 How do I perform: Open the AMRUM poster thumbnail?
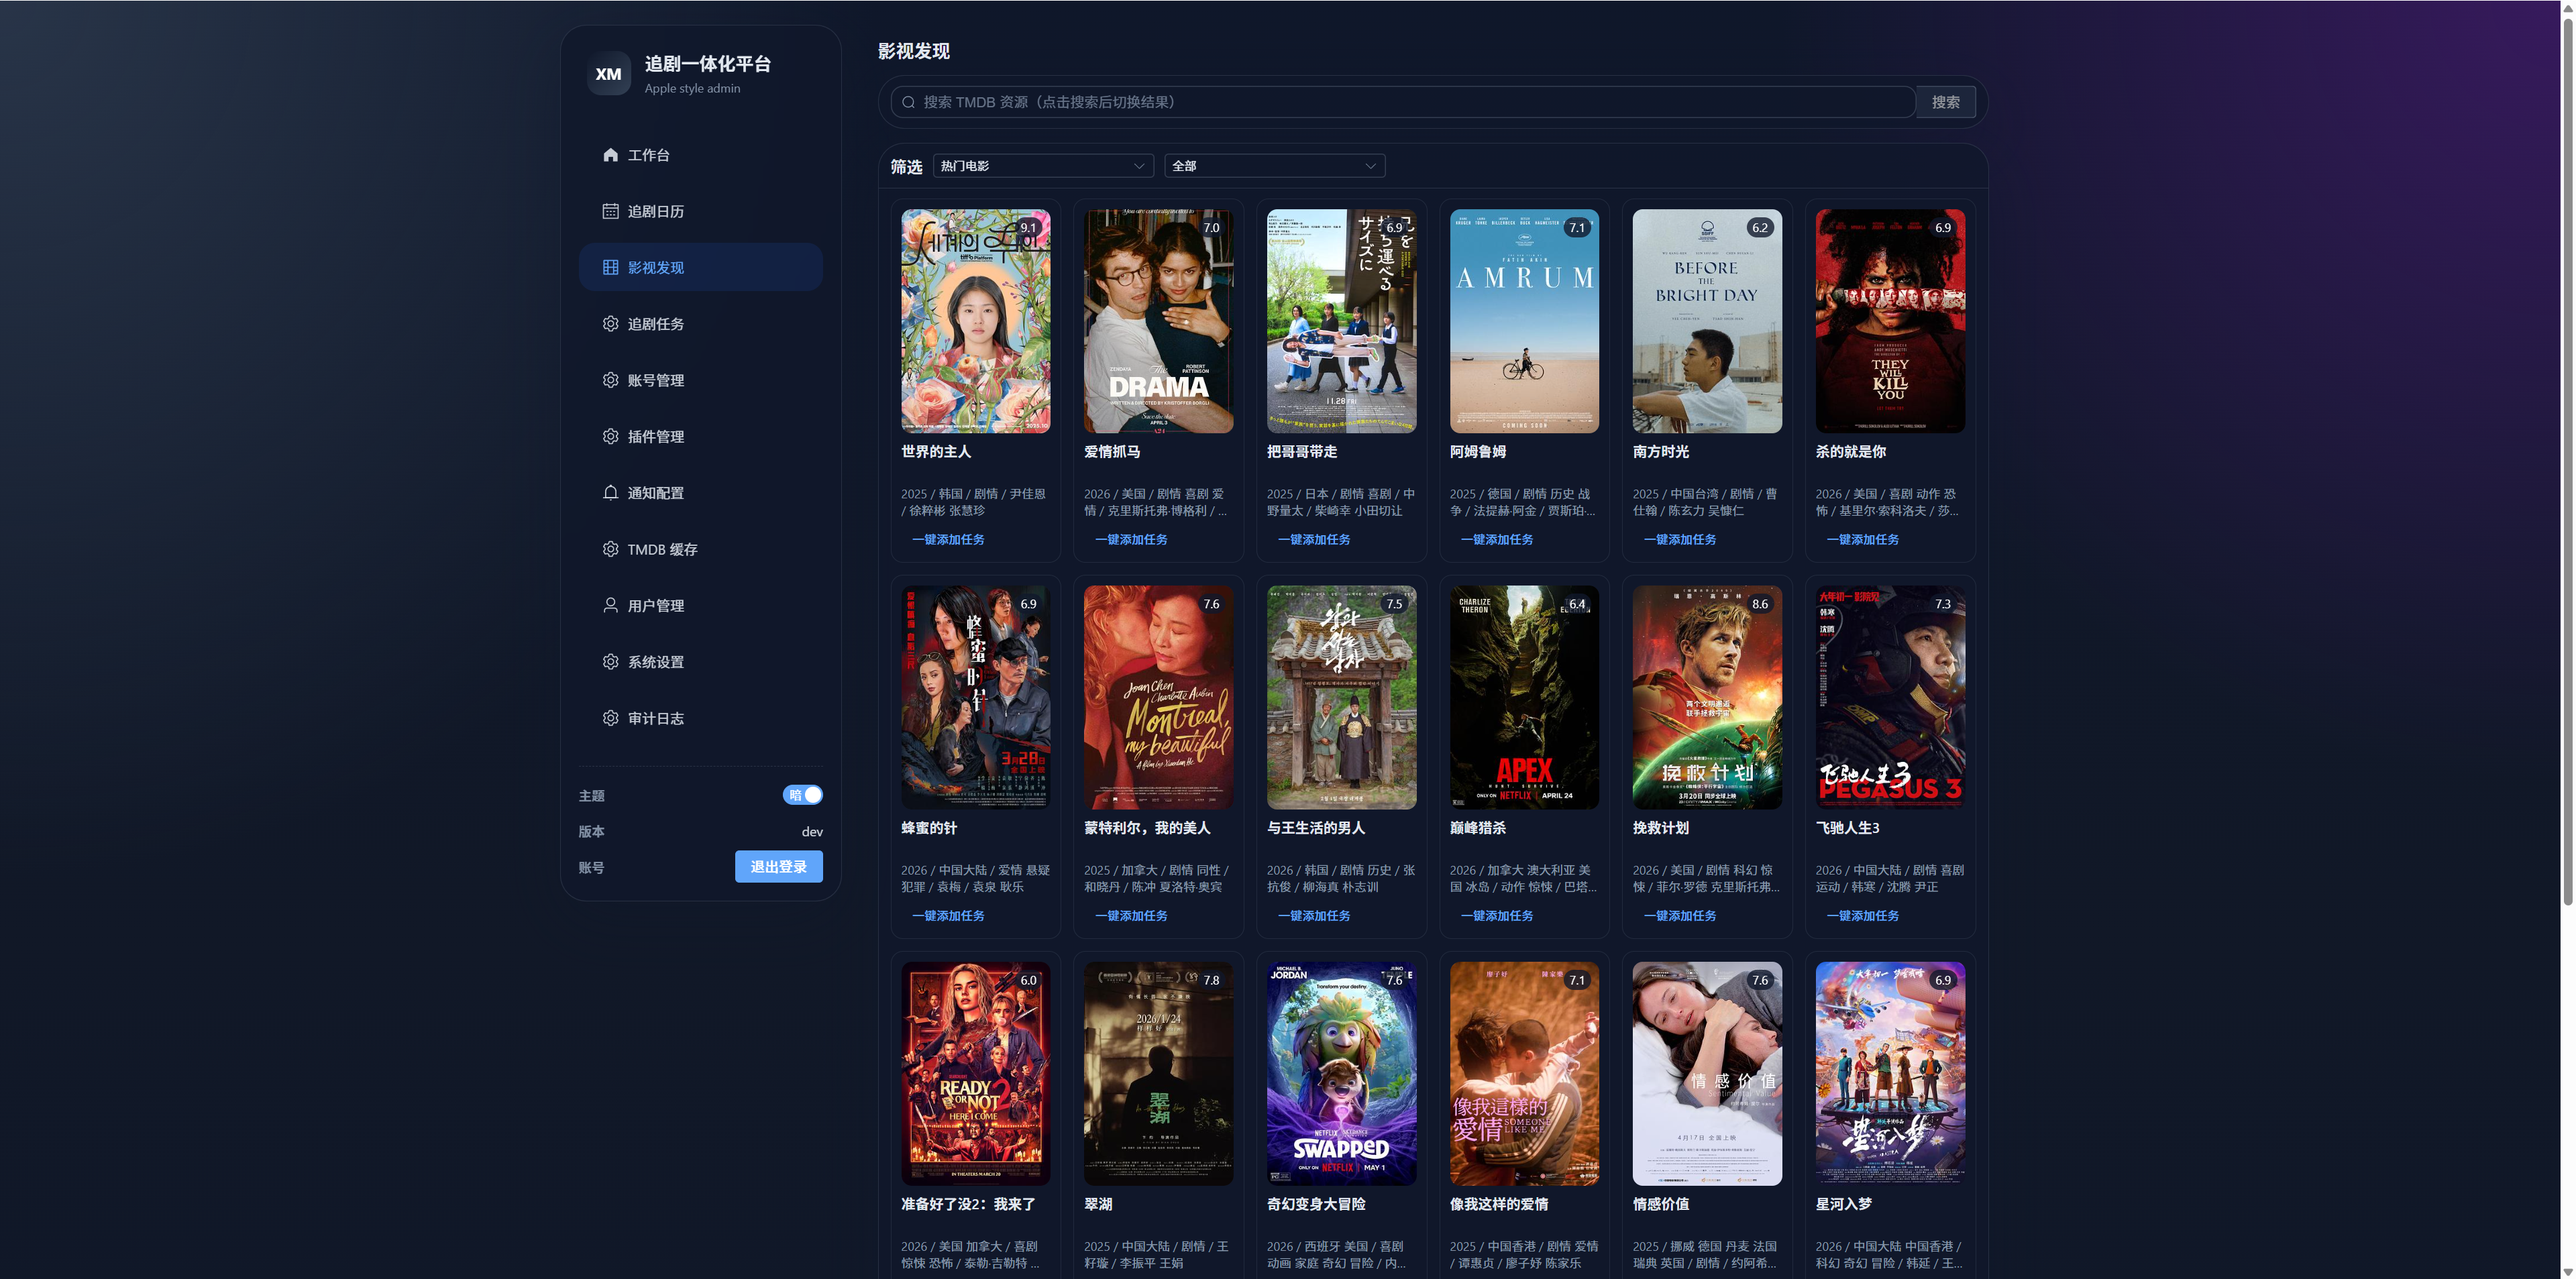pos(1524,321)
